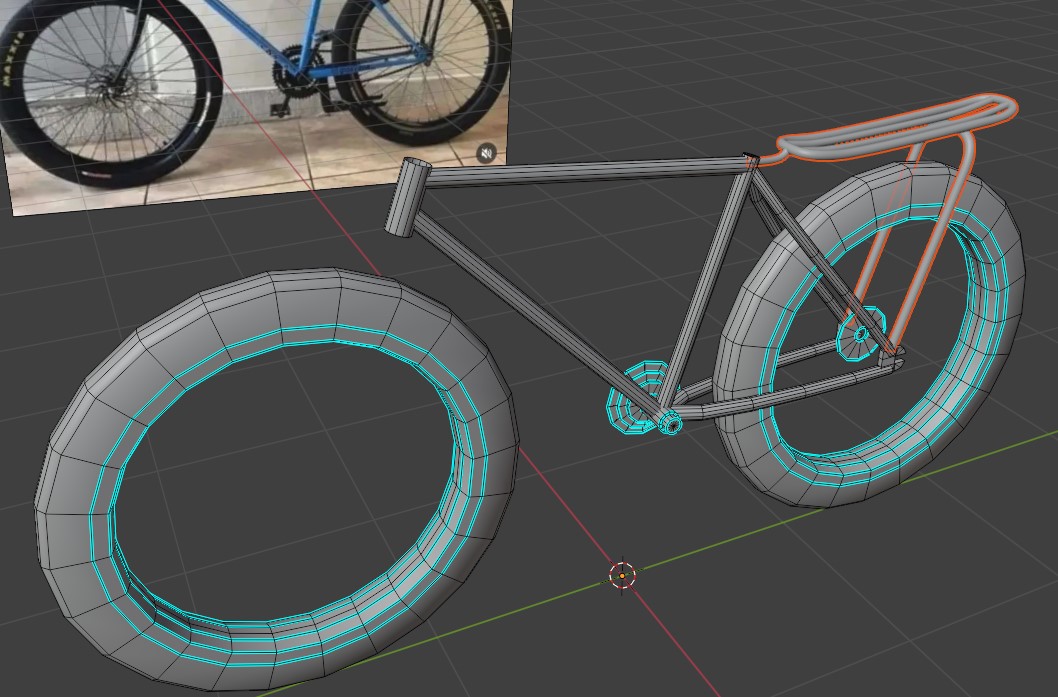
Task: Select the cyan rear hub mesh
Action: pos(860,333)
